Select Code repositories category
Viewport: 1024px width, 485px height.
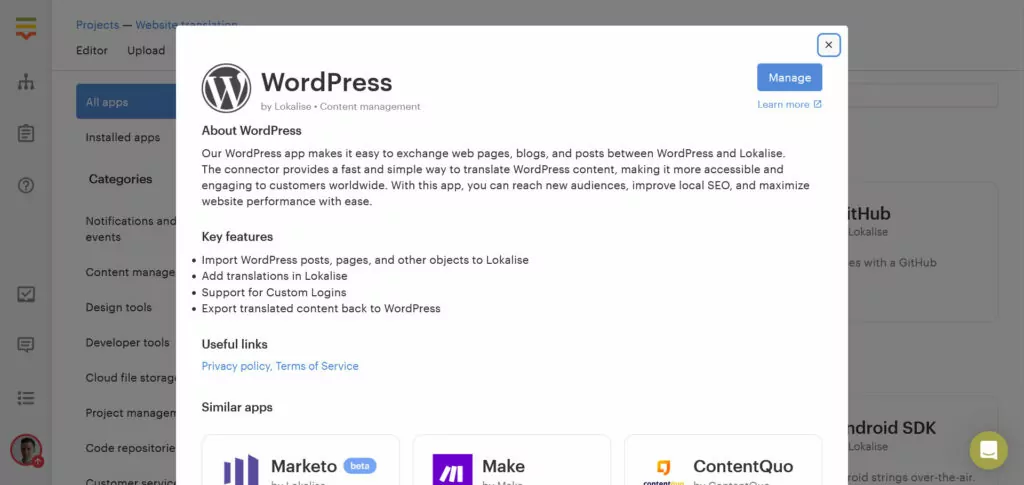[130, 448]
